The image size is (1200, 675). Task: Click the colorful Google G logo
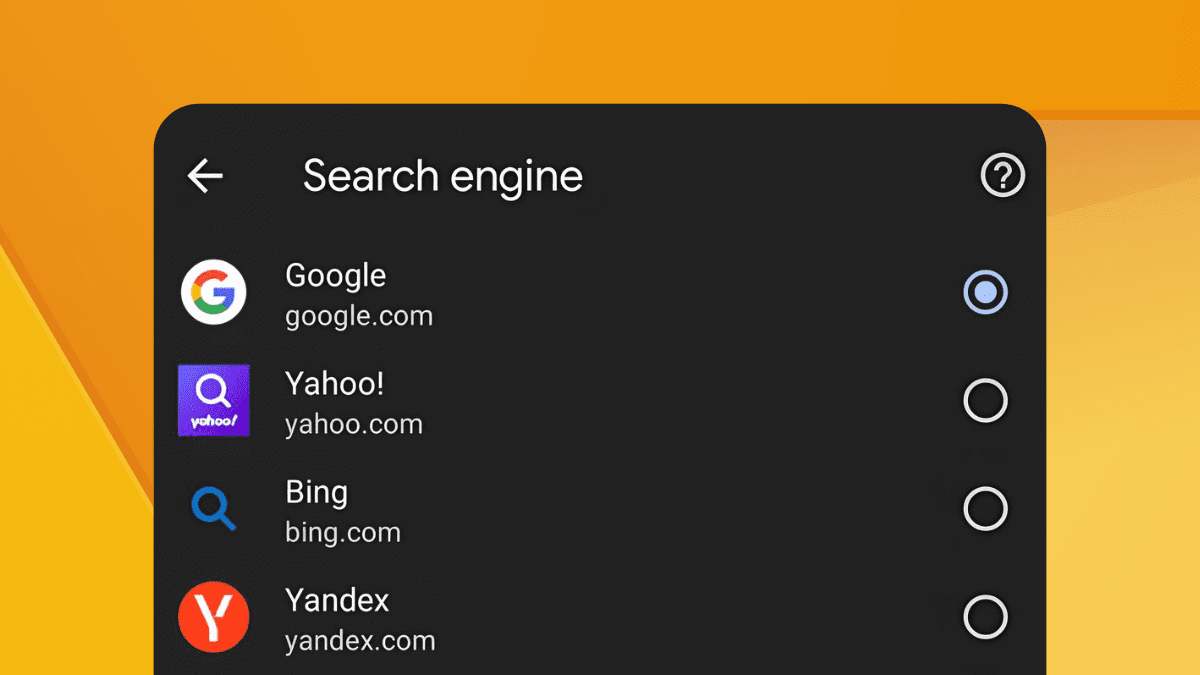(214, 292)
